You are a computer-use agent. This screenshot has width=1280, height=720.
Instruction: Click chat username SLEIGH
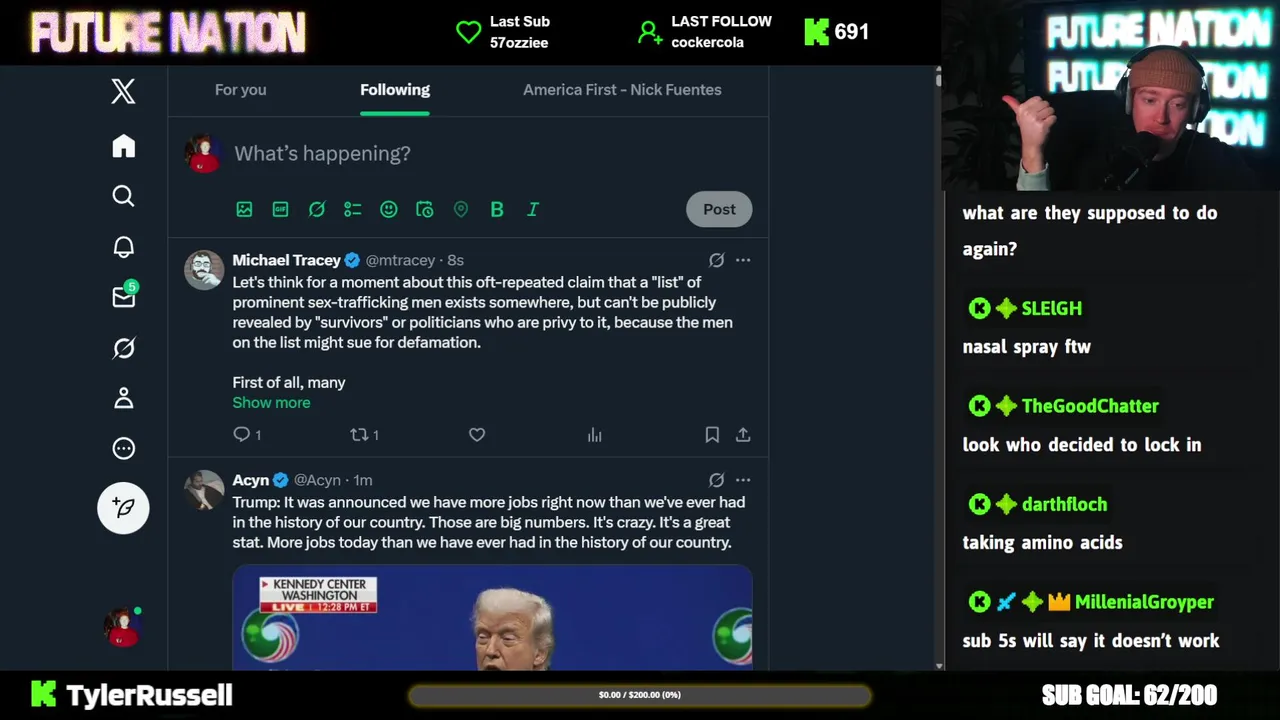click(1051, 308)
